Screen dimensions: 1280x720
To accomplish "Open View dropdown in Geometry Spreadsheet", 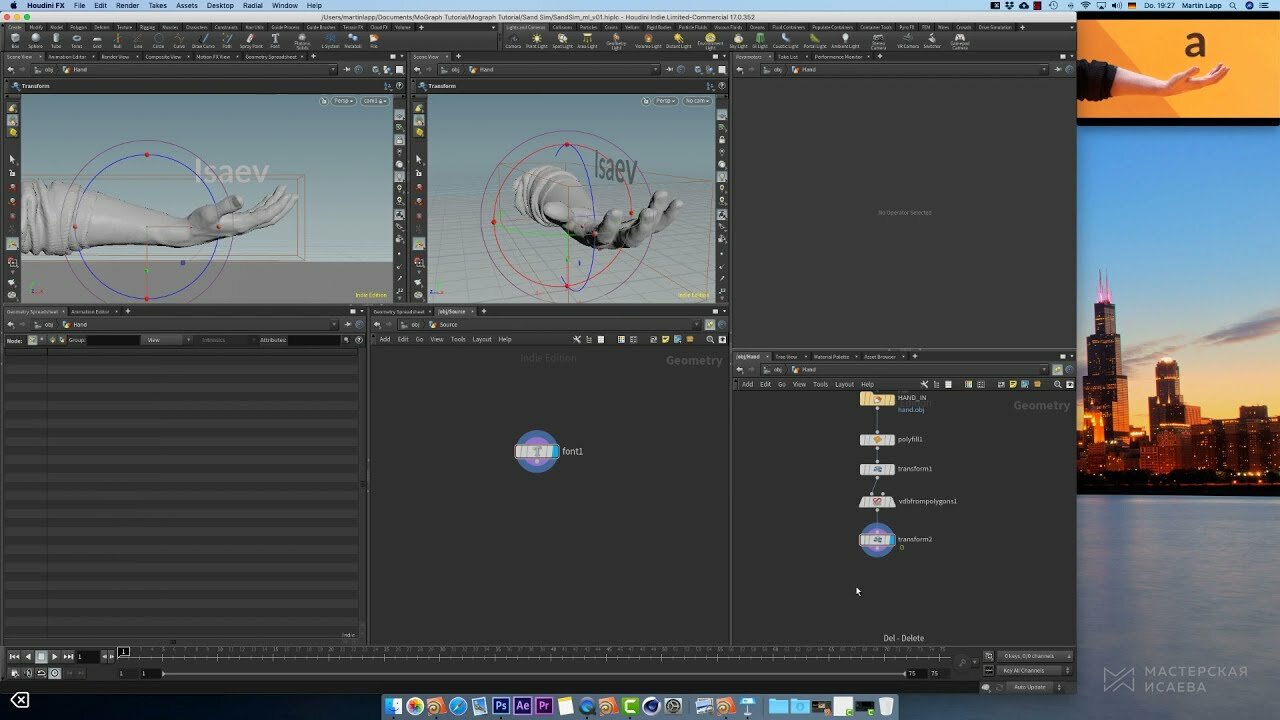I will click(x=166, y=340).
